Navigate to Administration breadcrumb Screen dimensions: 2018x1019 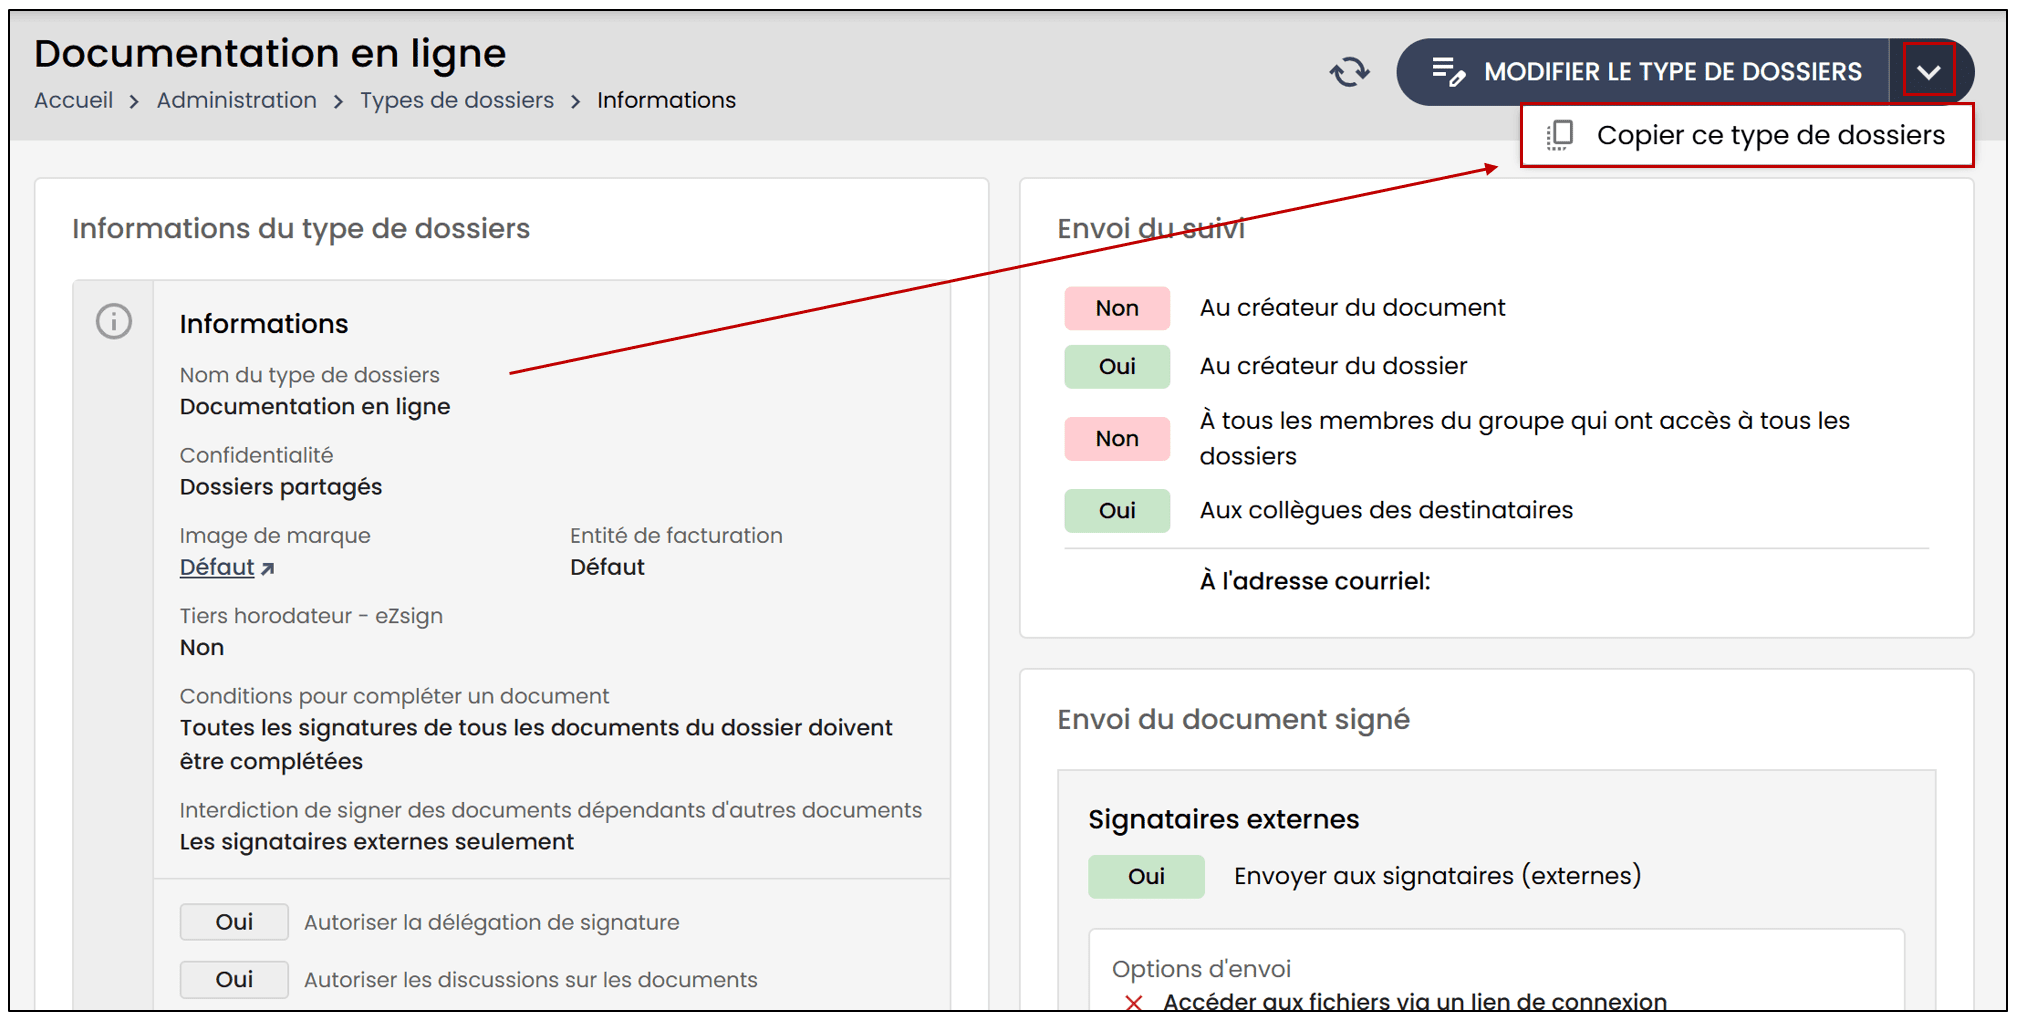pyautogui.click(x=236, y=101)
